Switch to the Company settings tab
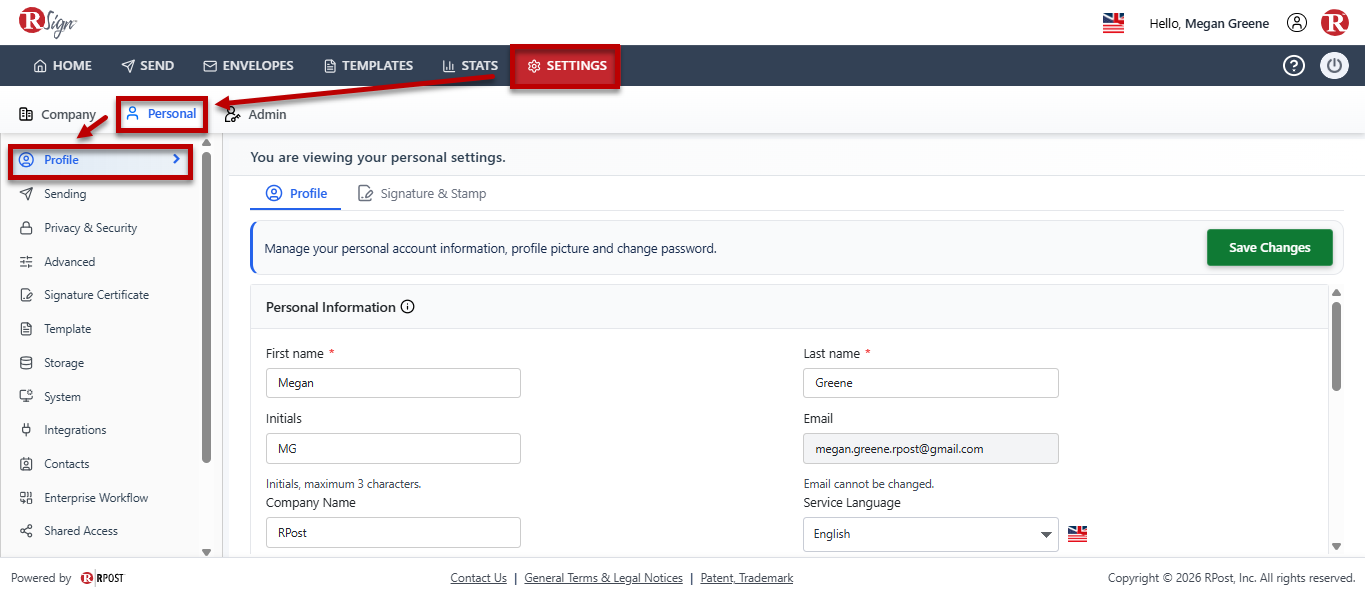 point(57,114)
